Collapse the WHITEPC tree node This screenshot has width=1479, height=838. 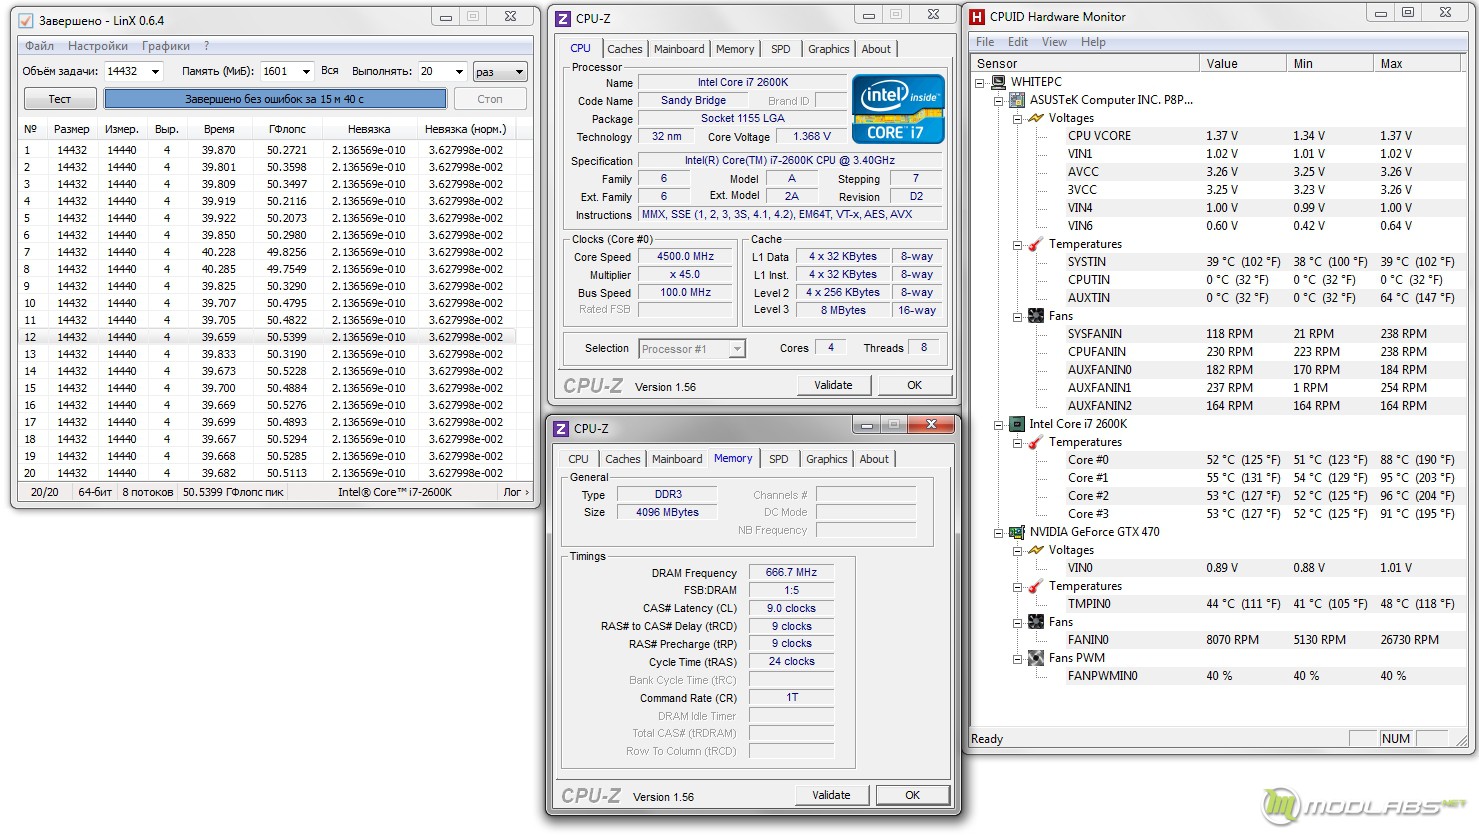pyautogui.click(x=980, y=83)
